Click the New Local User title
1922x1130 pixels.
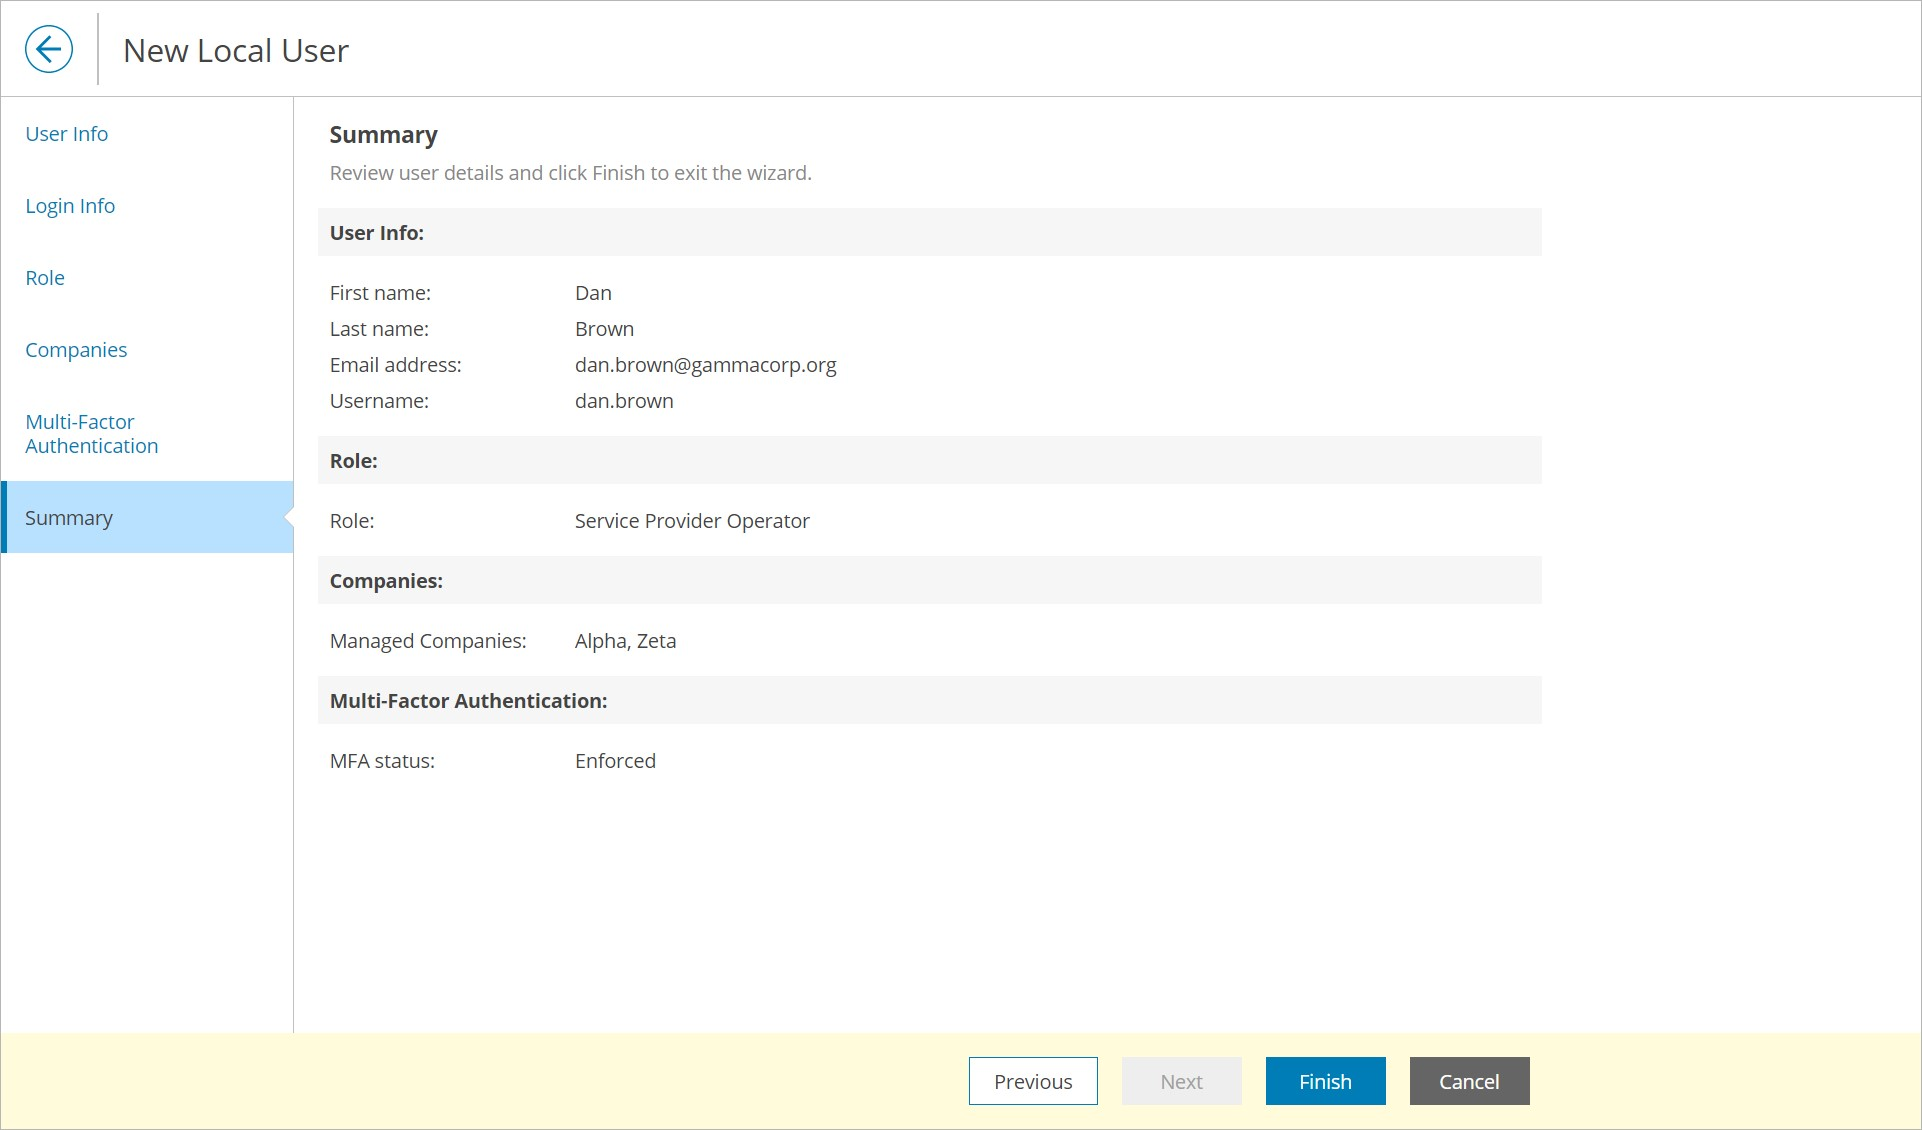(x=236, y=51)
